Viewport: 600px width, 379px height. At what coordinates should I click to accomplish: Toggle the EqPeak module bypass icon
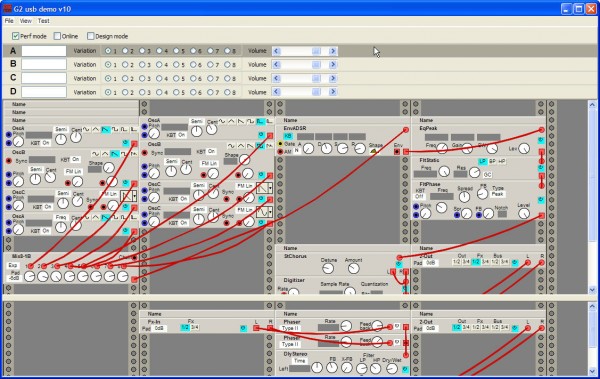541,140
